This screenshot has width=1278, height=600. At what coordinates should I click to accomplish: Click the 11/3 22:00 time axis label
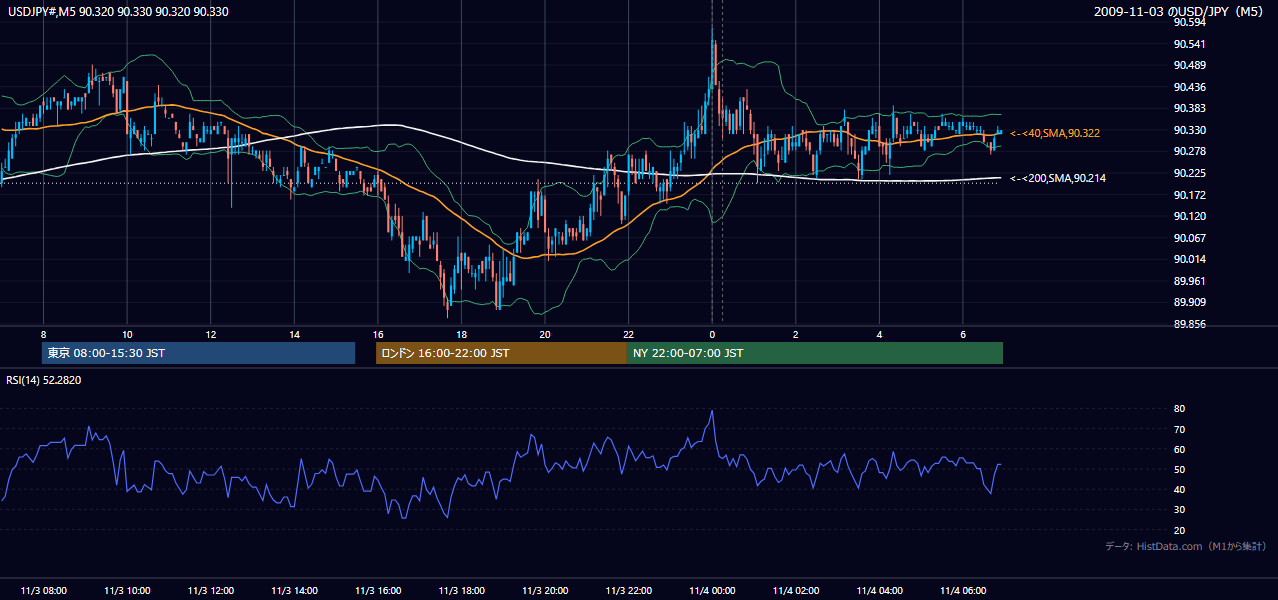coord(628,591)
